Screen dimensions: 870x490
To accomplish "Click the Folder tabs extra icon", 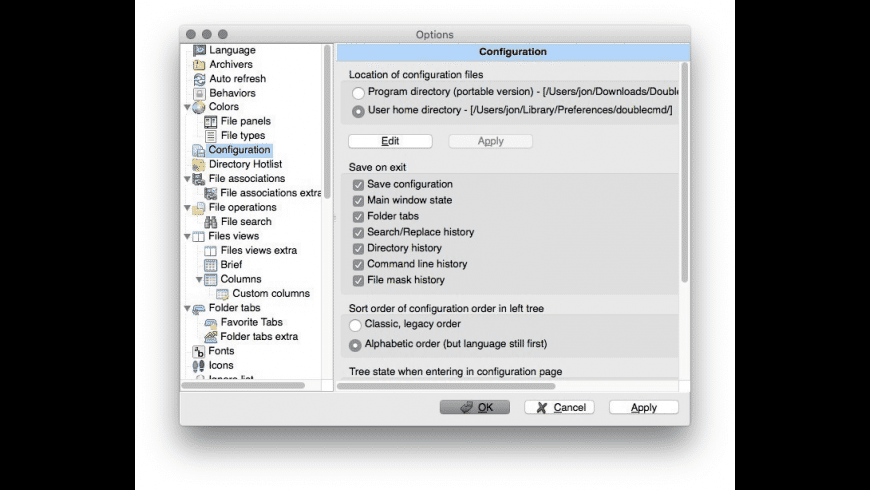I will 210,337.
